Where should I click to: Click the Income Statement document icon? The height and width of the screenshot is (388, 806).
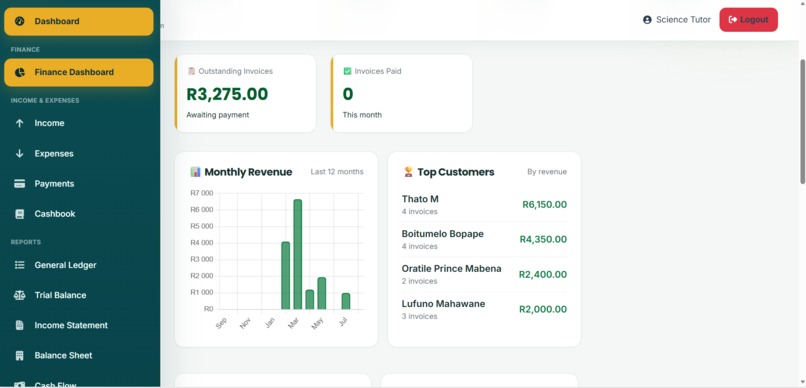click(20, 325)
